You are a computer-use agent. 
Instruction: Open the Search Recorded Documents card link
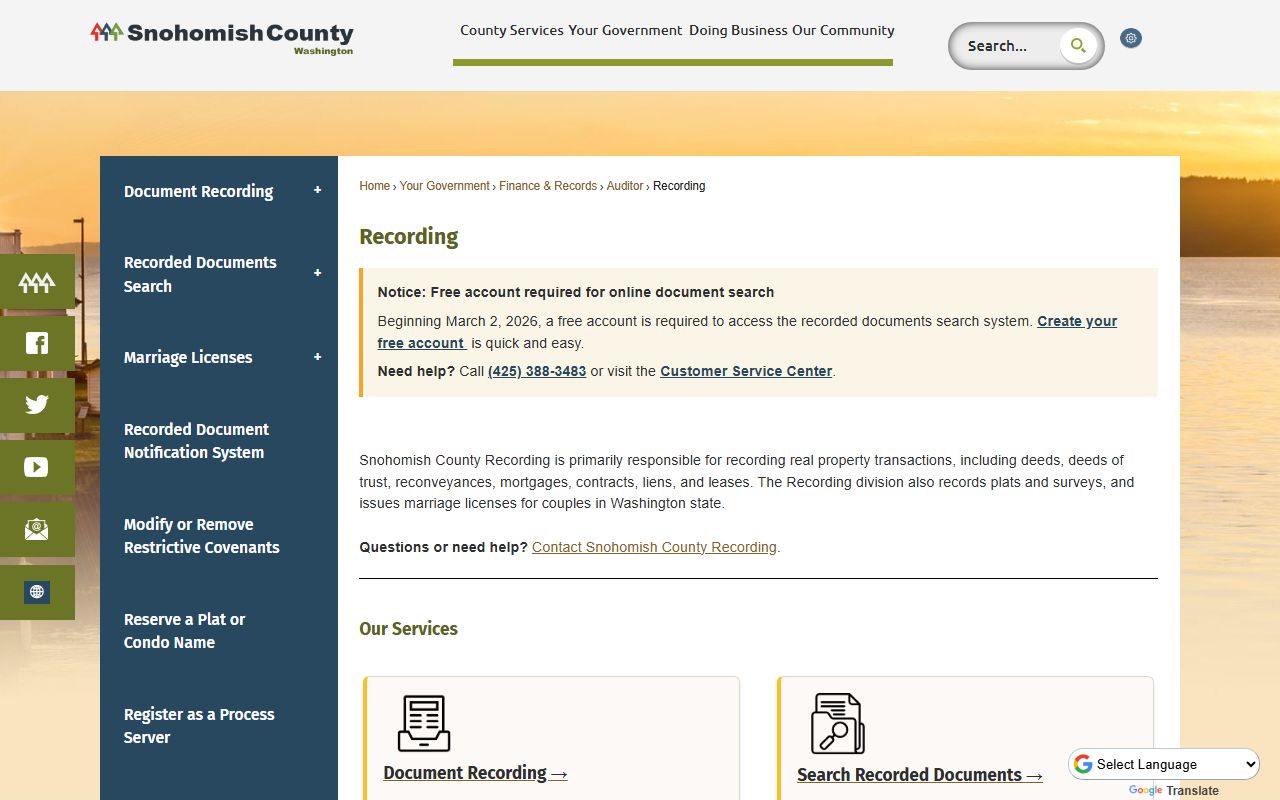pyautogui.click(x=920, y=775)
